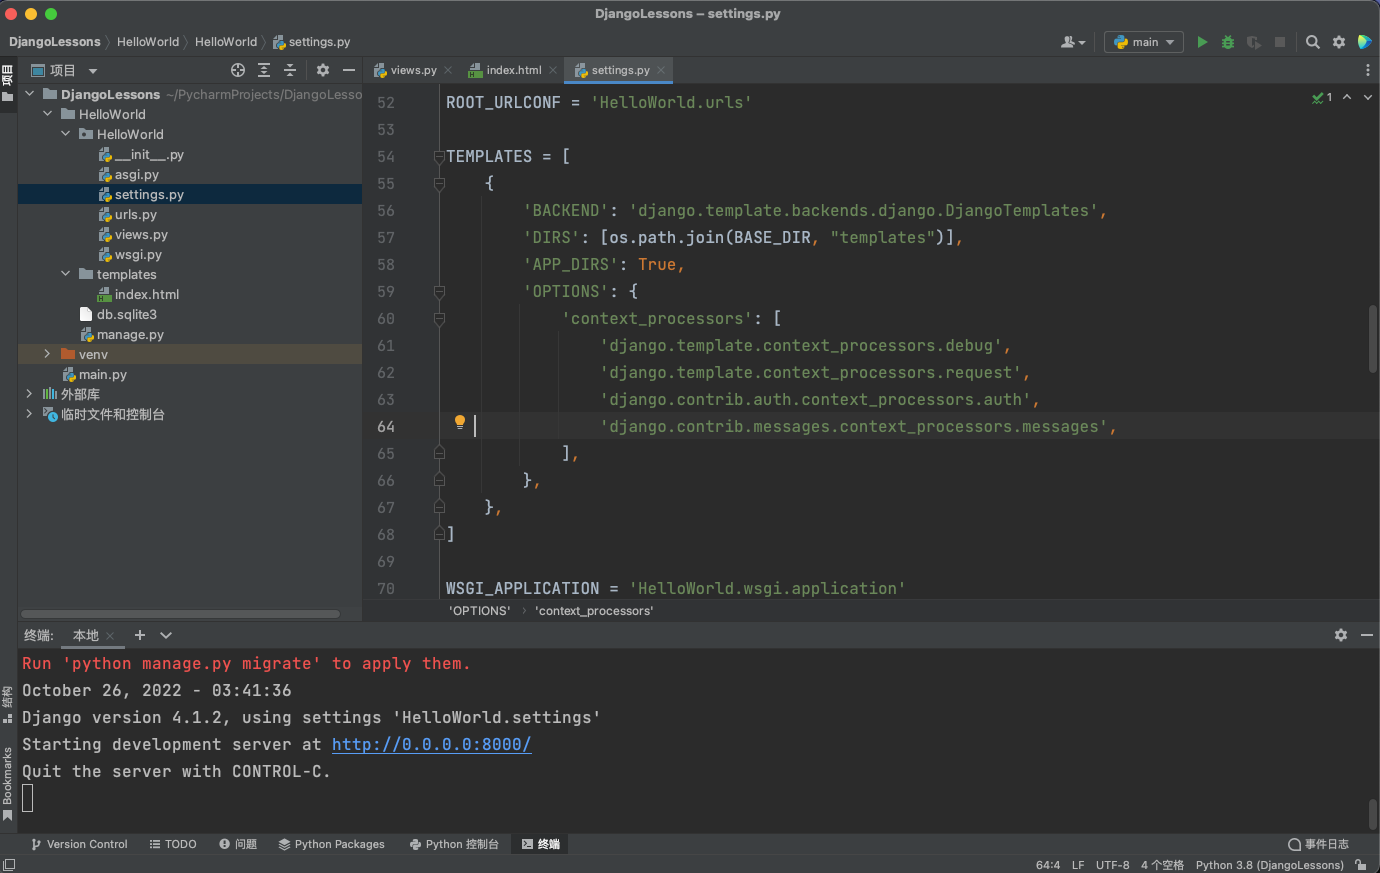Open Search Everywhere magnifier icon
This screenshot has width=1380, height=873.
pyautogui.click(x=1313, y=42)
